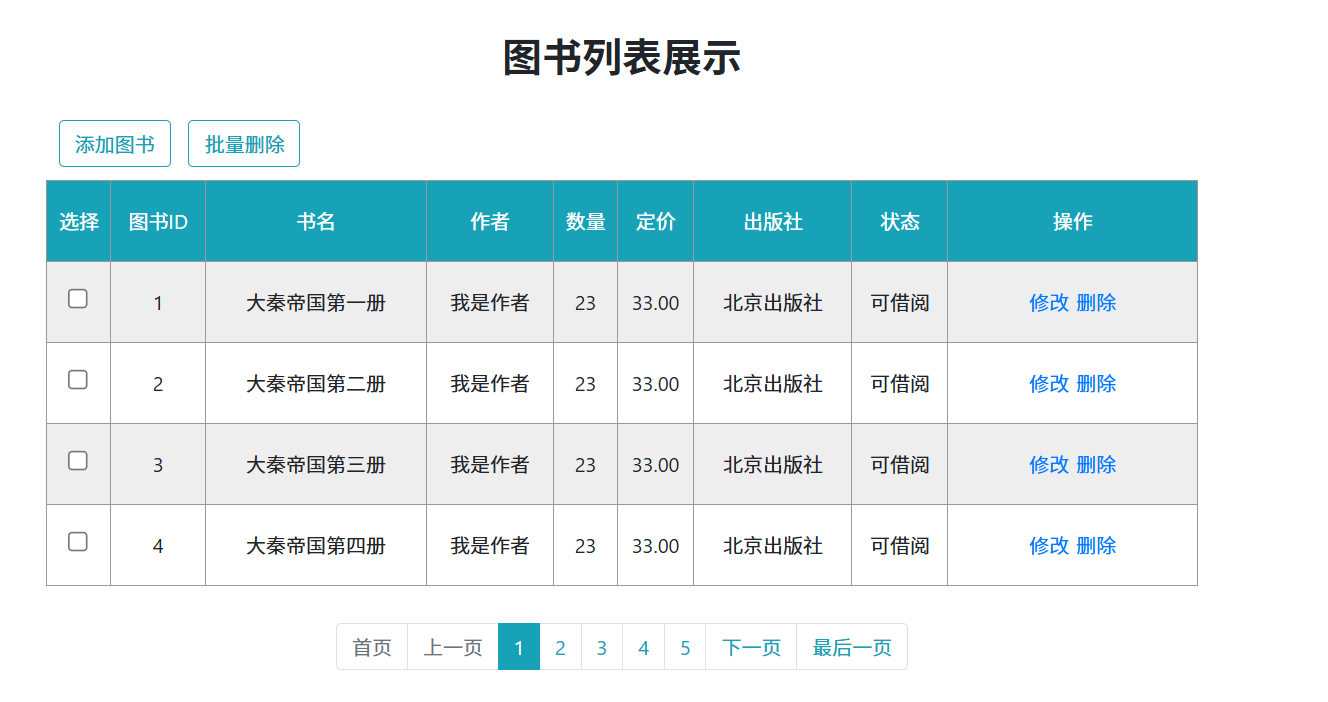Remove book ID 3 with 删除
This screenshot has height=702, width=1328.
point(1096,465)
